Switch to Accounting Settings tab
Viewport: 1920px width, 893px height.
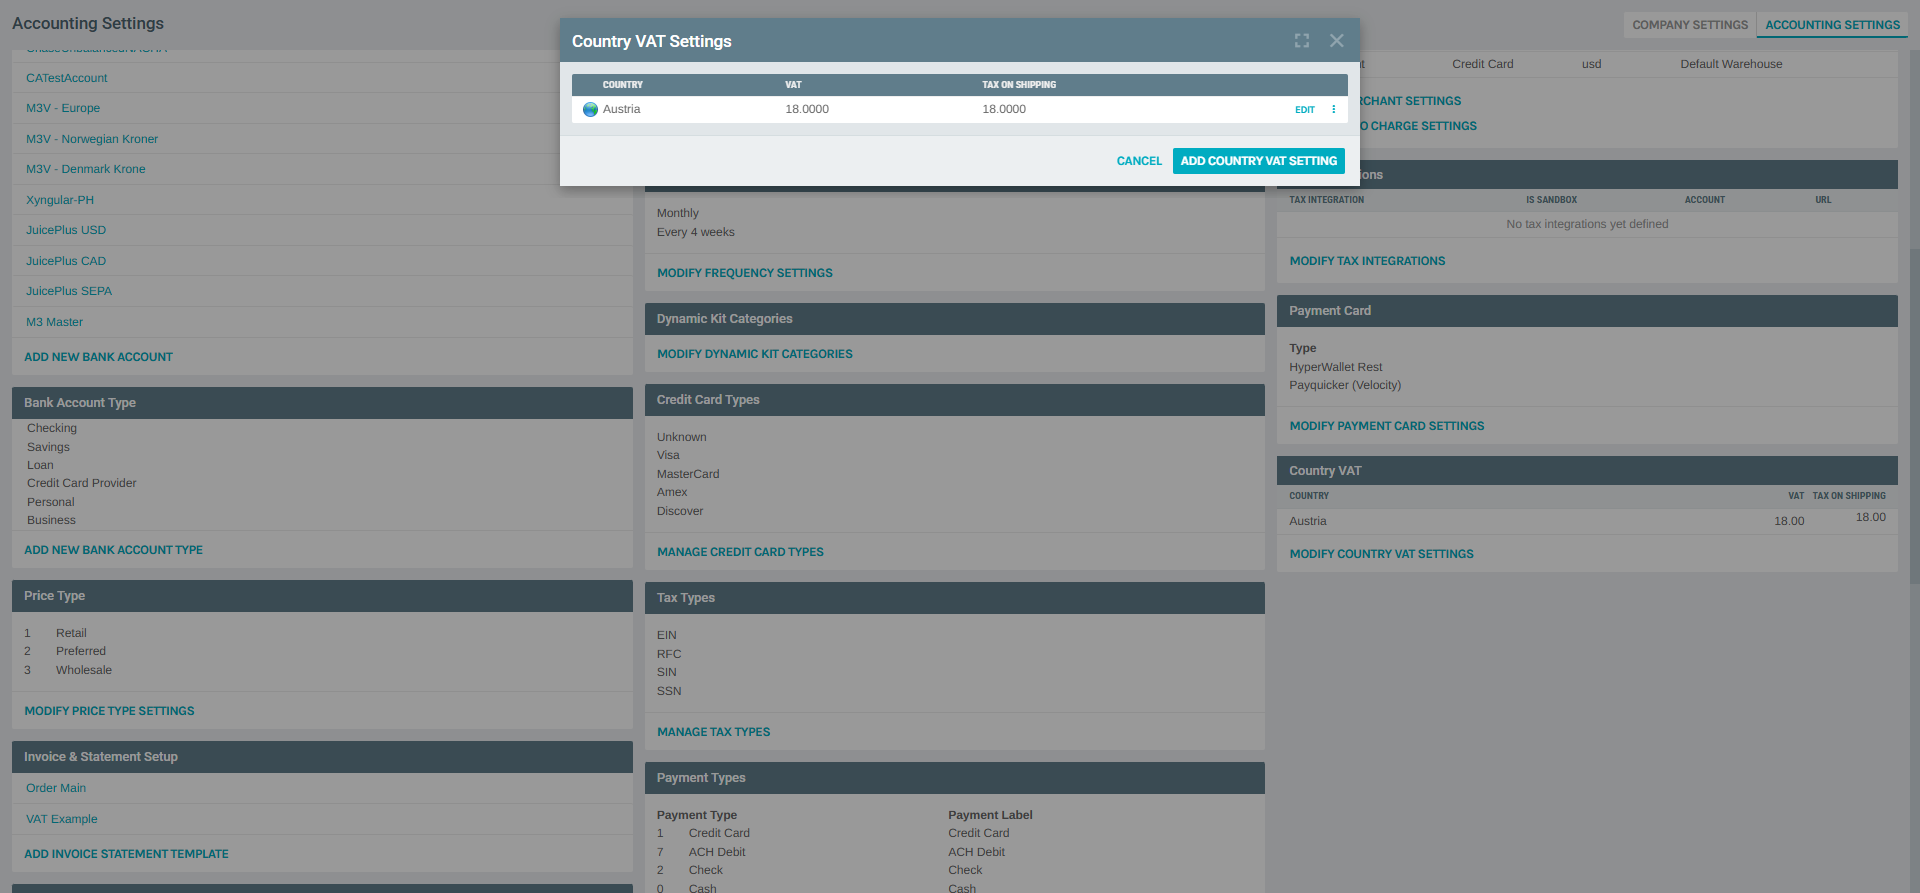click(1832, 25)
